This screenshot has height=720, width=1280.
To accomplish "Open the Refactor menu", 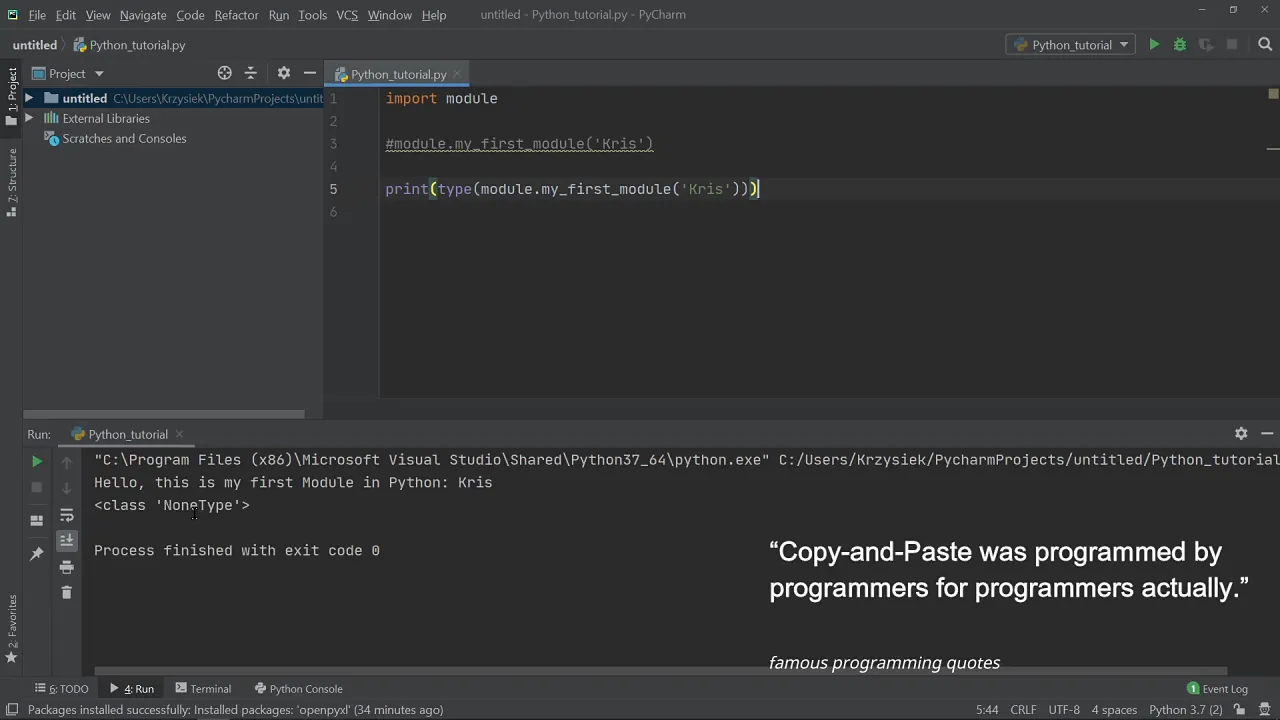I will [x=236, y=15].
